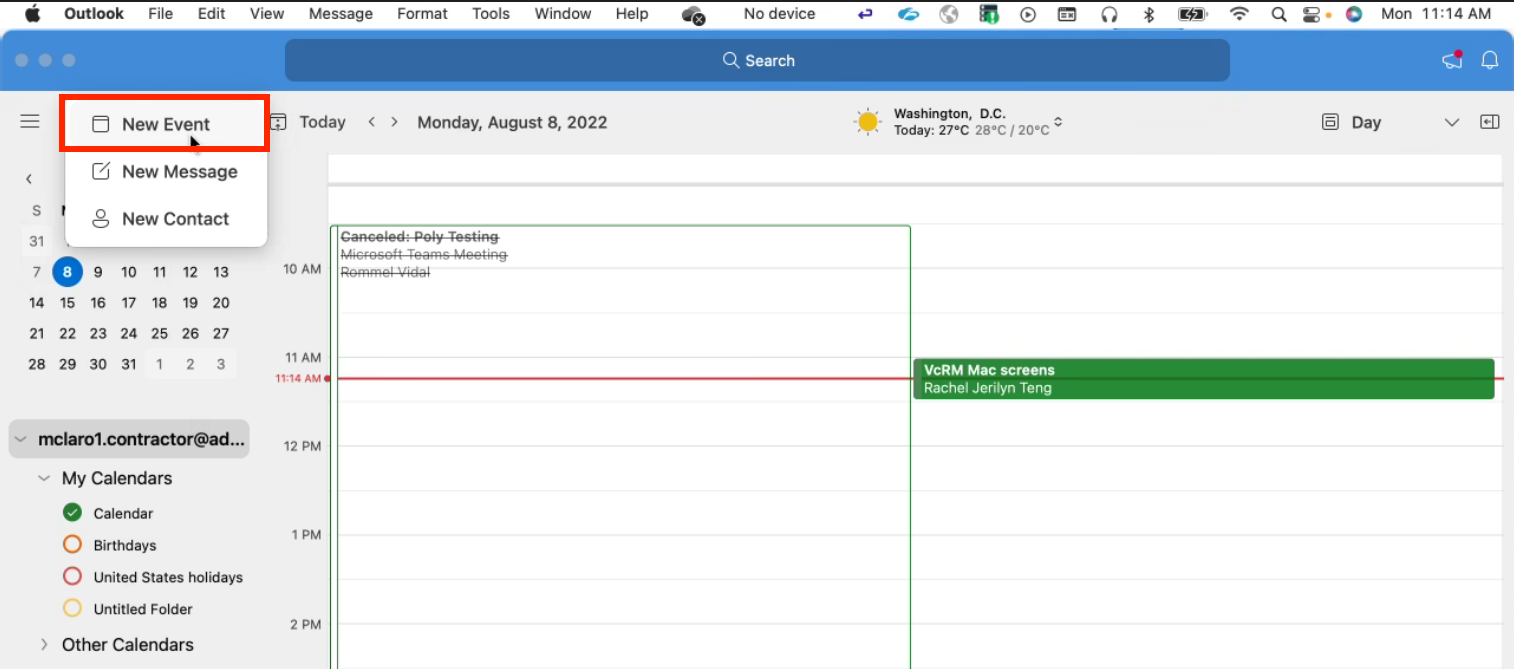The height and width of the screenshot is (669, 1514).
Task: Click the New Event menu option
Action: click(x=166, y=124)
